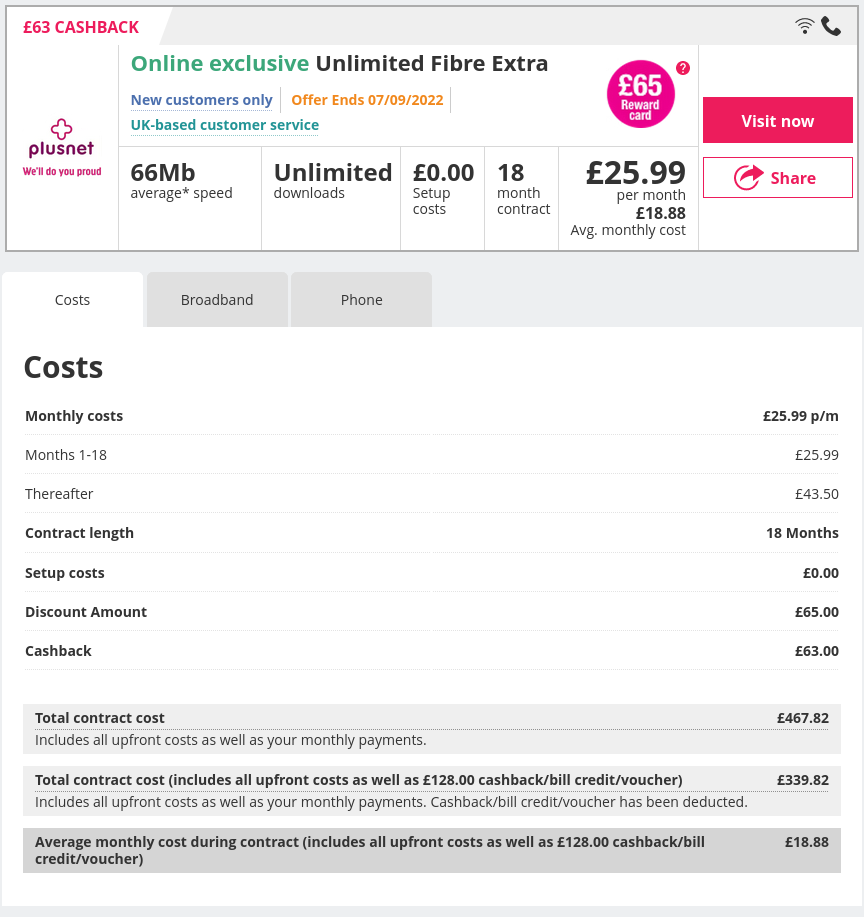Image resolution: width=864 pixels, height=917 pixels.
Task: Open the Phone tab
Action: coord(361,300)
